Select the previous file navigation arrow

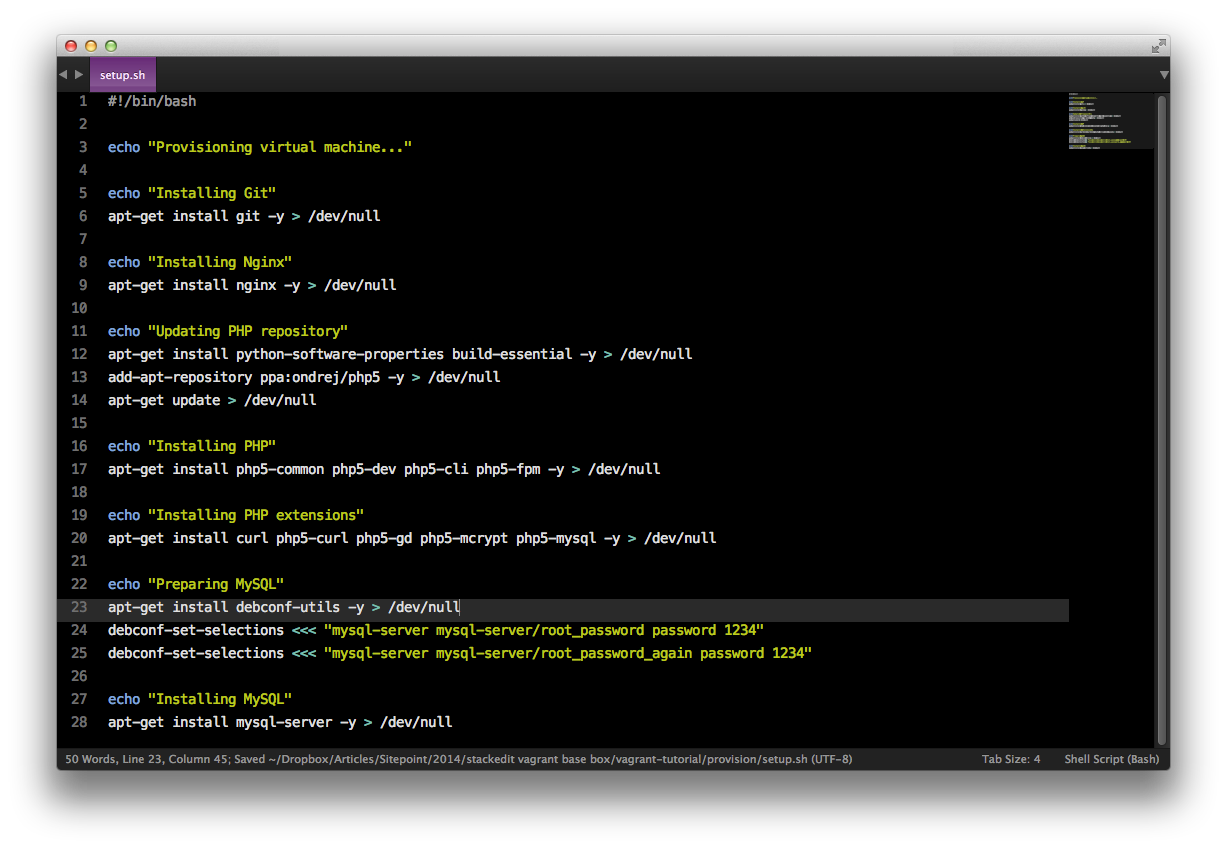[x=64, y=73]
